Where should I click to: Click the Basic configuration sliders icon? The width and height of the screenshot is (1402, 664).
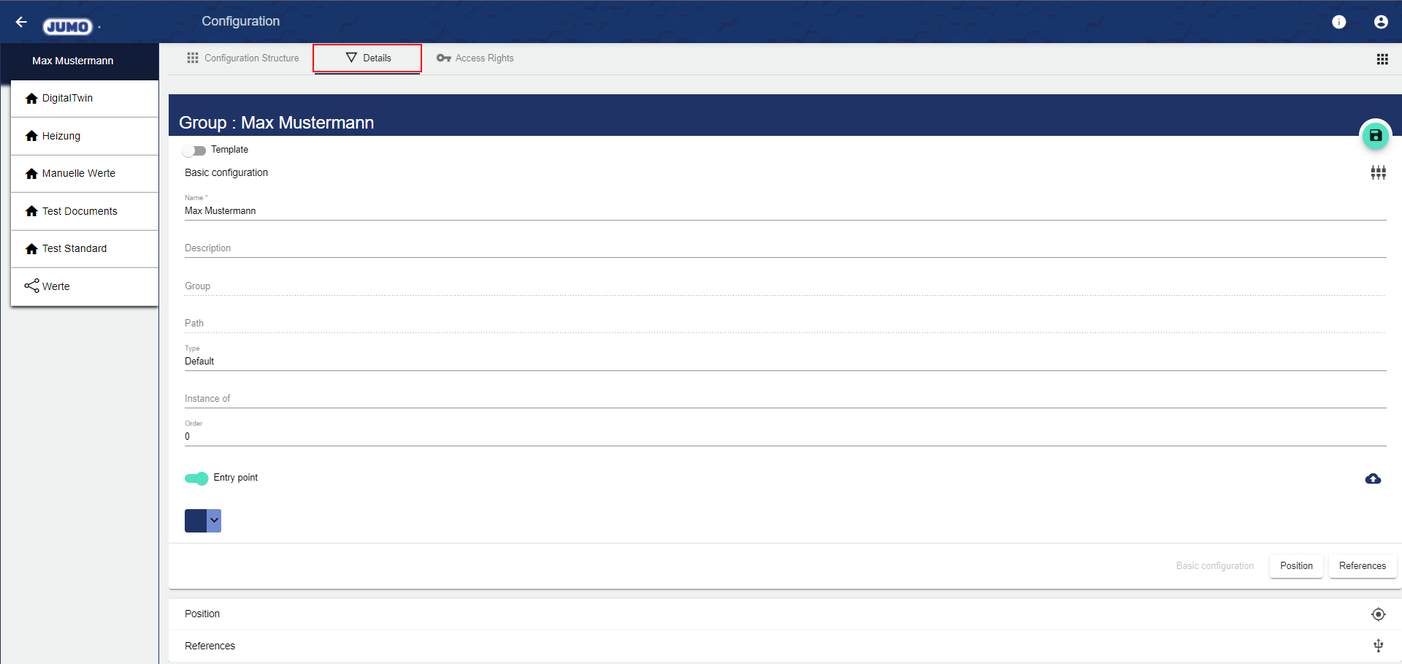click(1378, 173)
